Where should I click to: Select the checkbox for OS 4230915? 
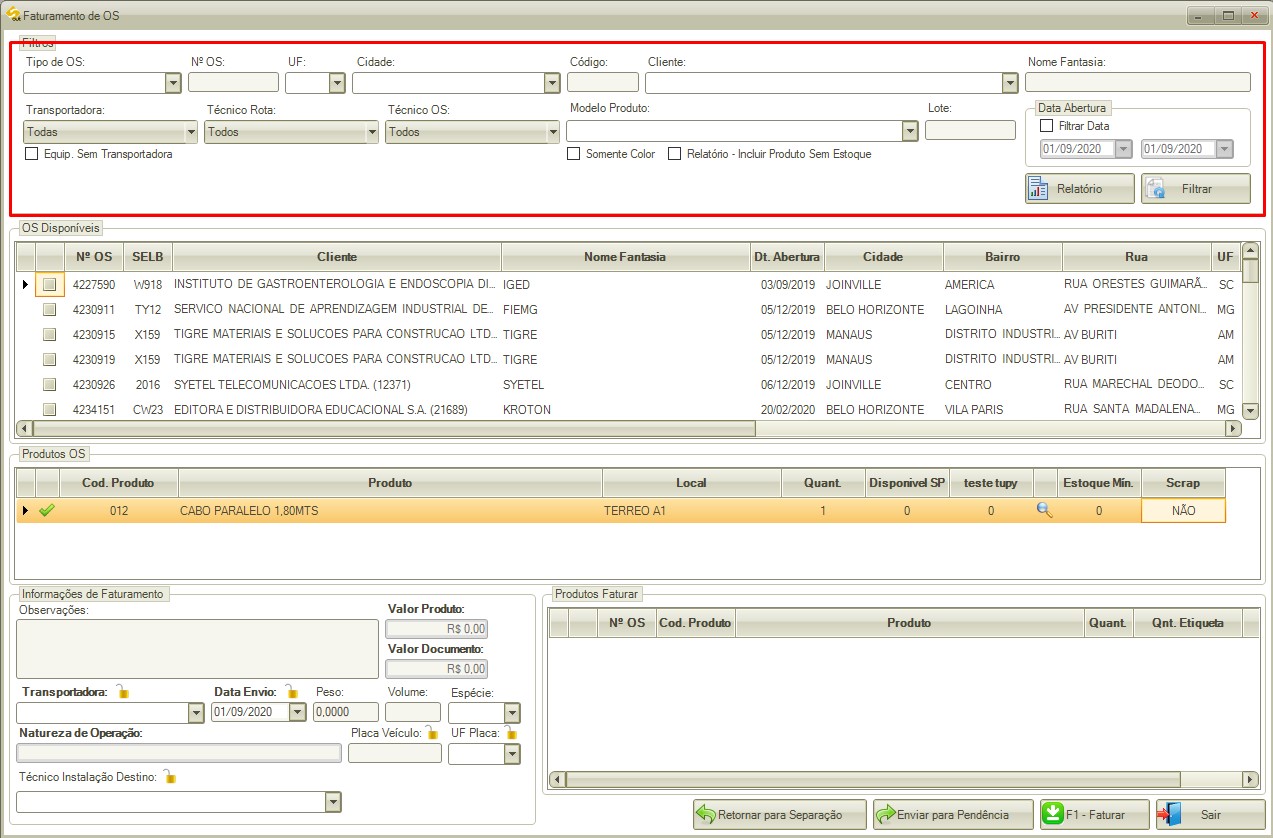[x=49, y=334]
